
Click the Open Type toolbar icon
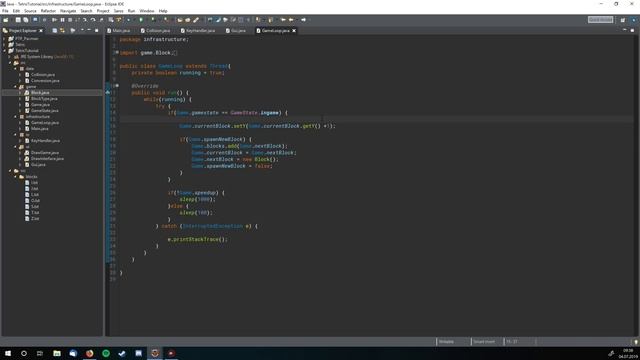[x=180, y=20]
